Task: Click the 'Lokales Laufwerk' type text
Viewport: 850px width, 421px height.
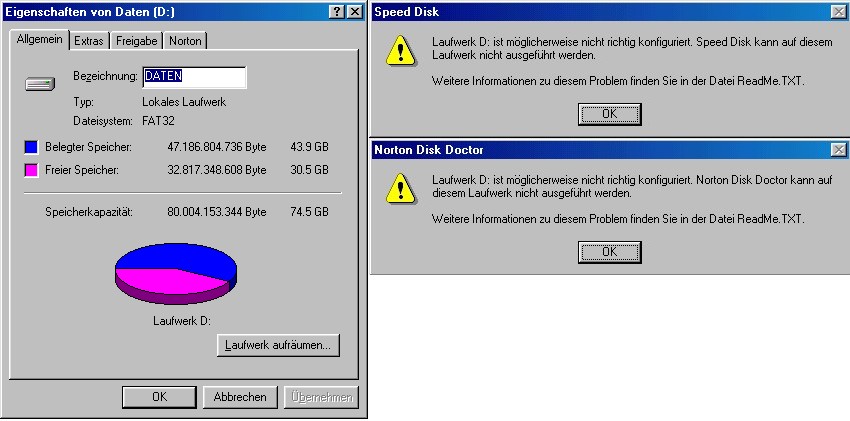Action: 184,102
